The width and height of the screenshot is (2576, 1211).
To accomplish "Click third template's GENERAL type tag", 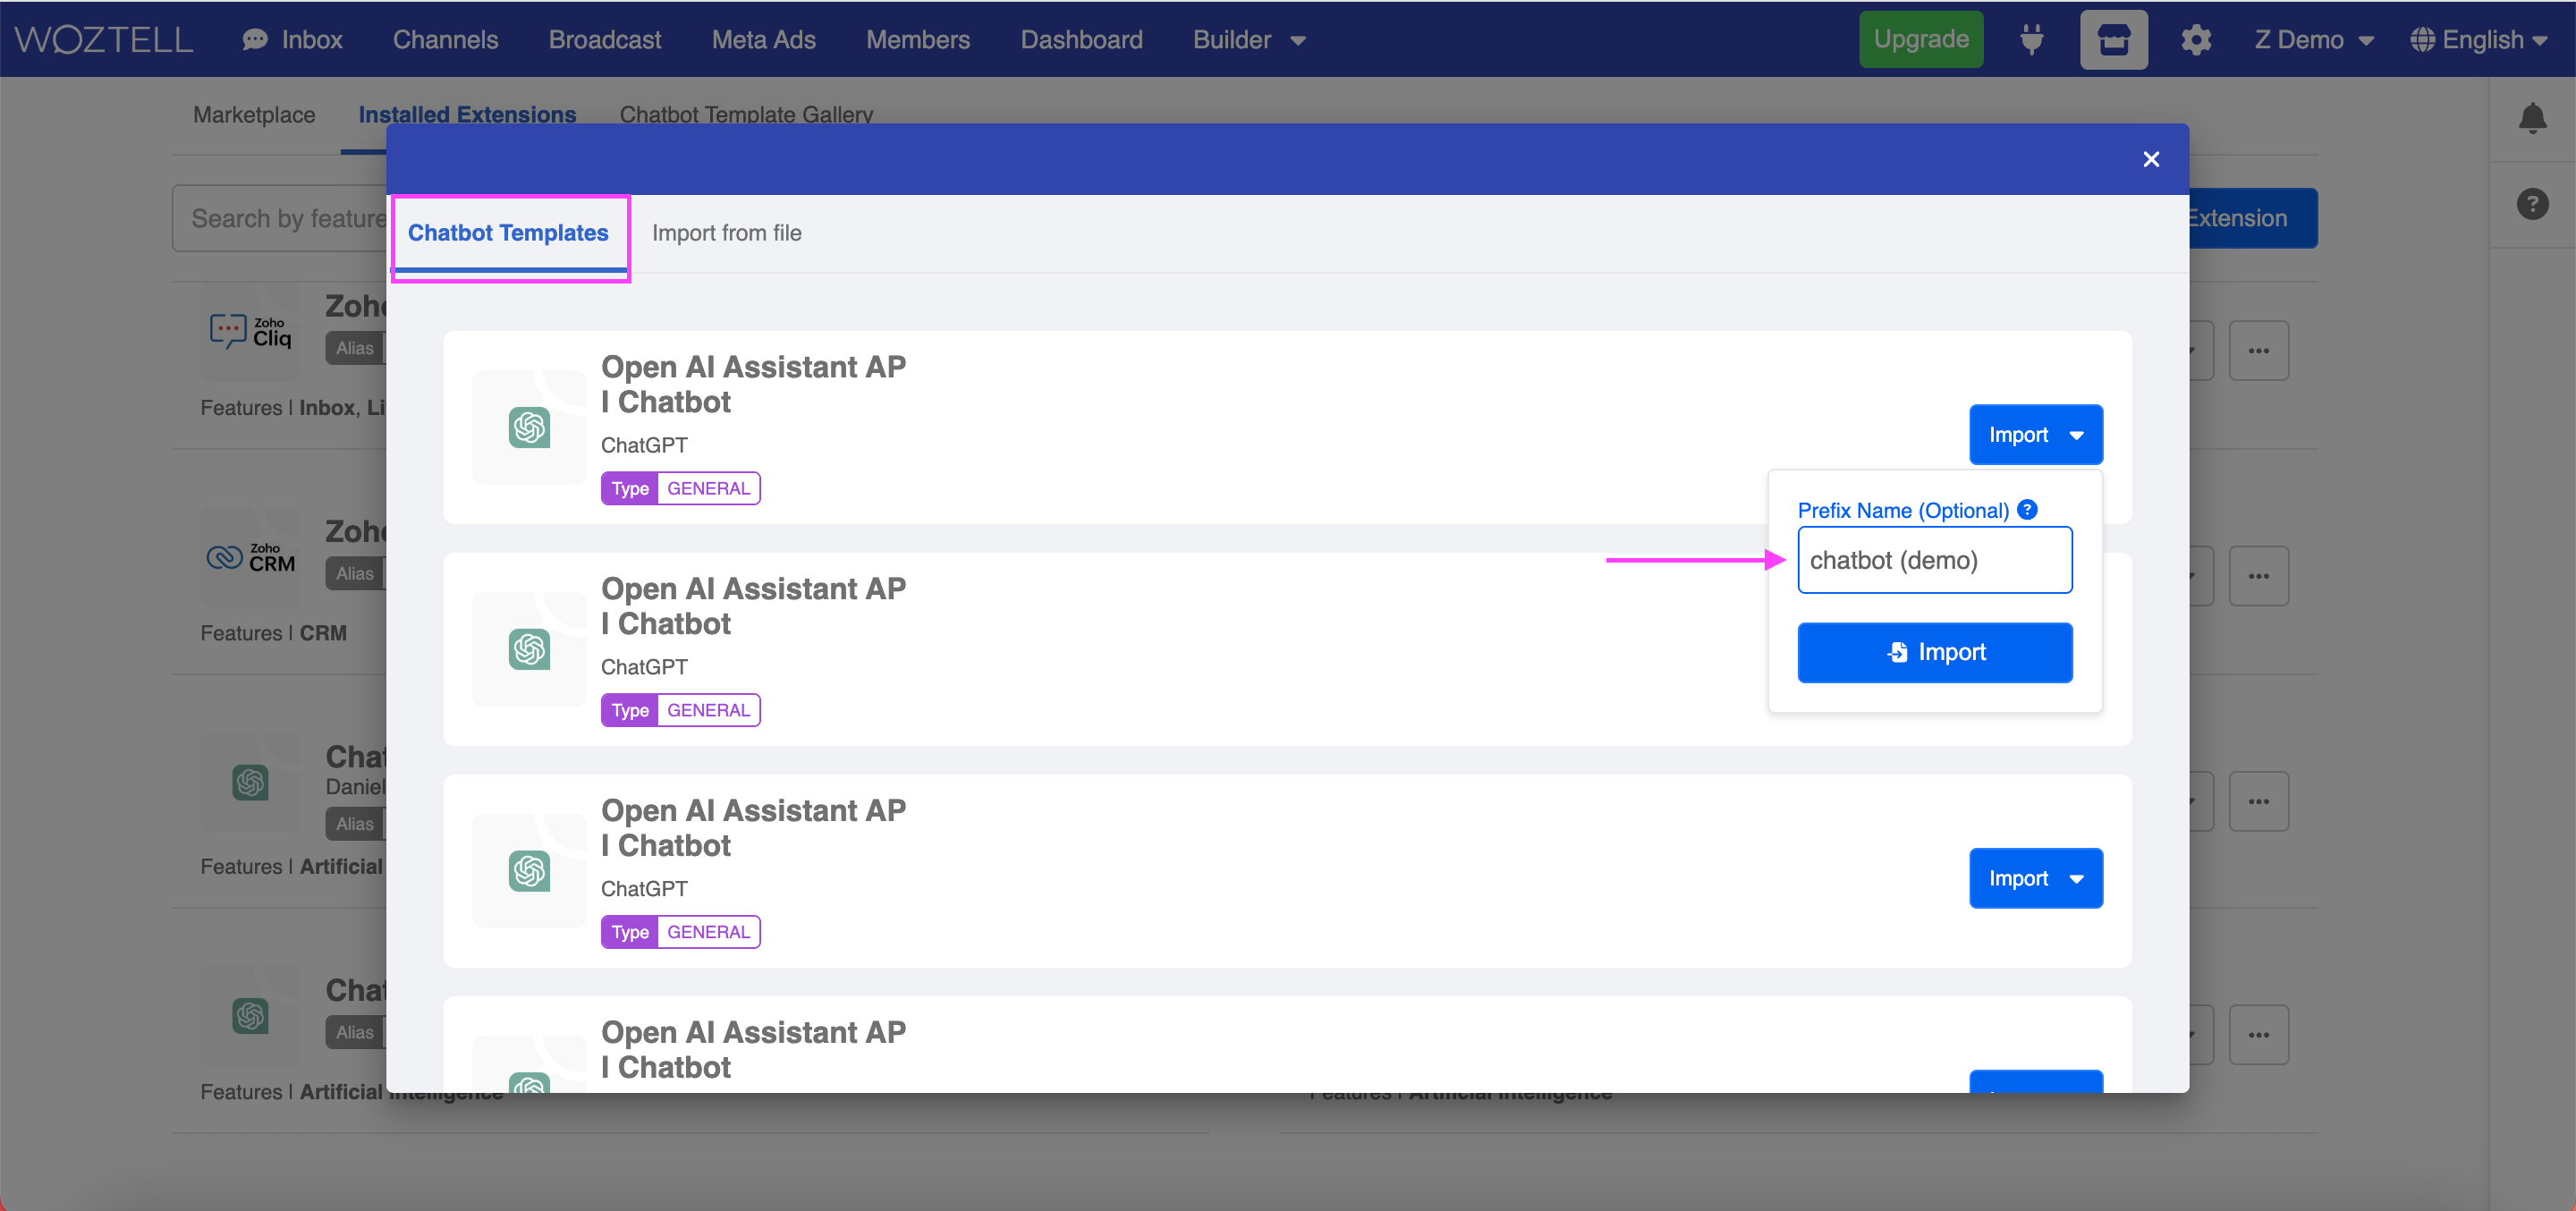I will coord(708,932).
